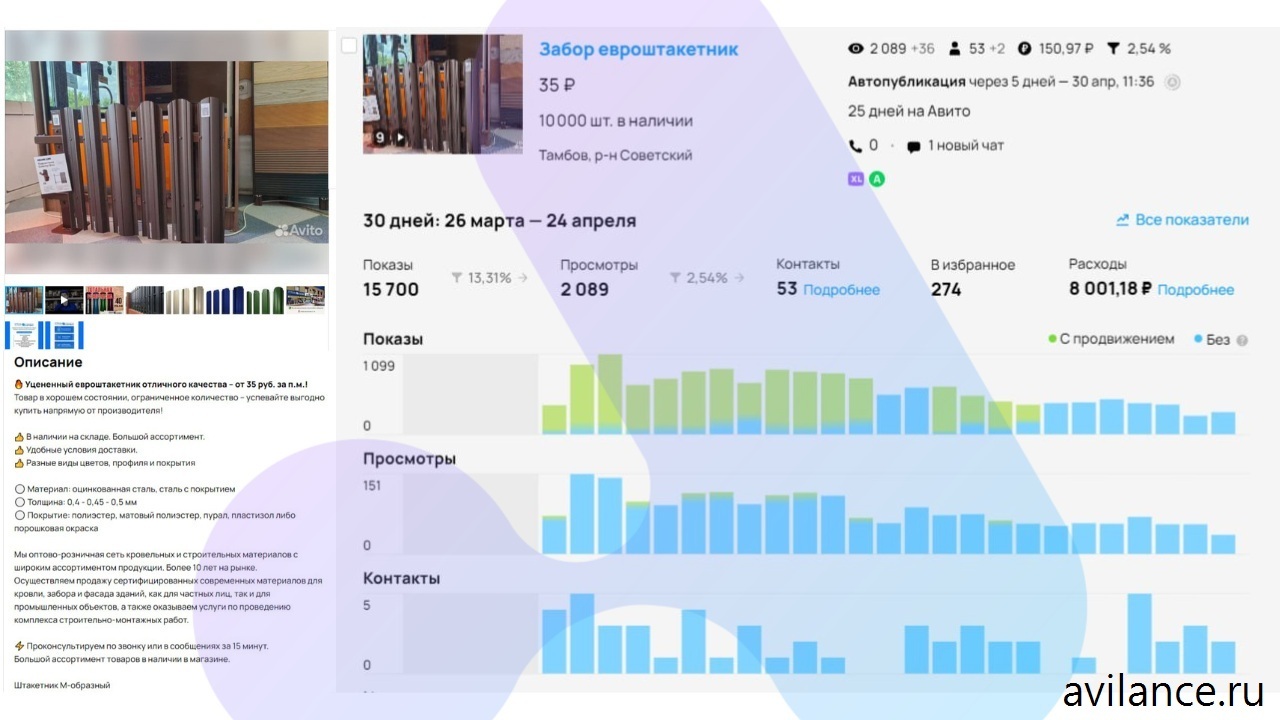1280x720 pixels.
Task: Open the help question mark near Без
Action: pyautogui.click(x=1242, y=340)
